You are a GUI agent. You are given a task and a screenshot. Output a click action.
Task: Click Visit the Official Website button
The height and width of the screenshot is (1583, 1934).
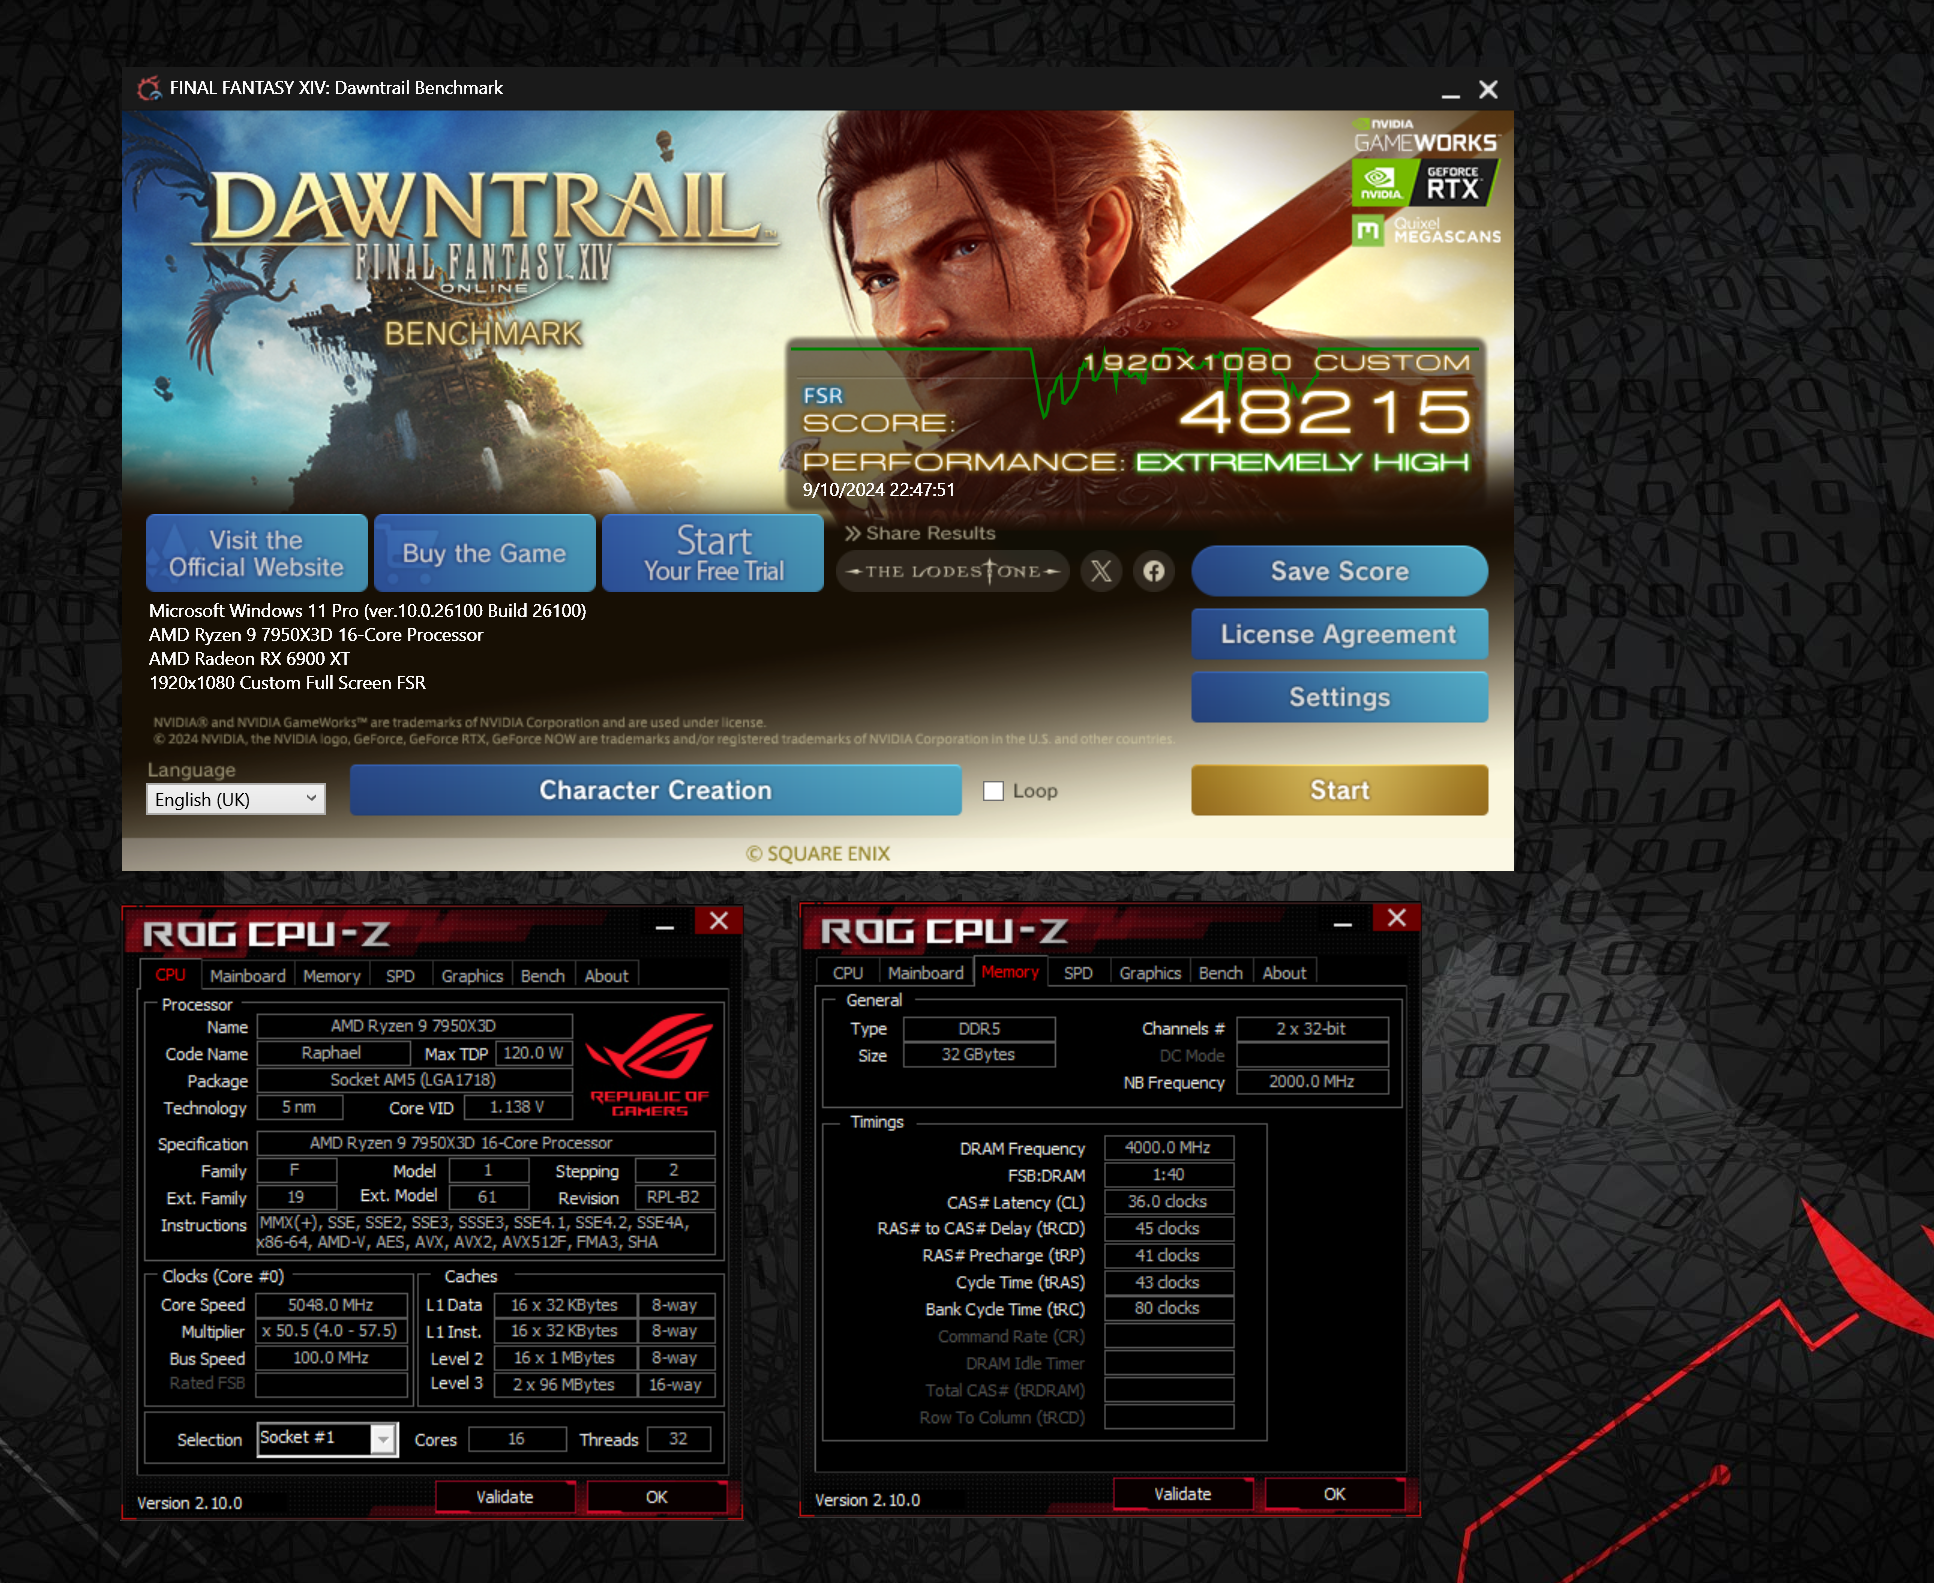pos(256,553)
